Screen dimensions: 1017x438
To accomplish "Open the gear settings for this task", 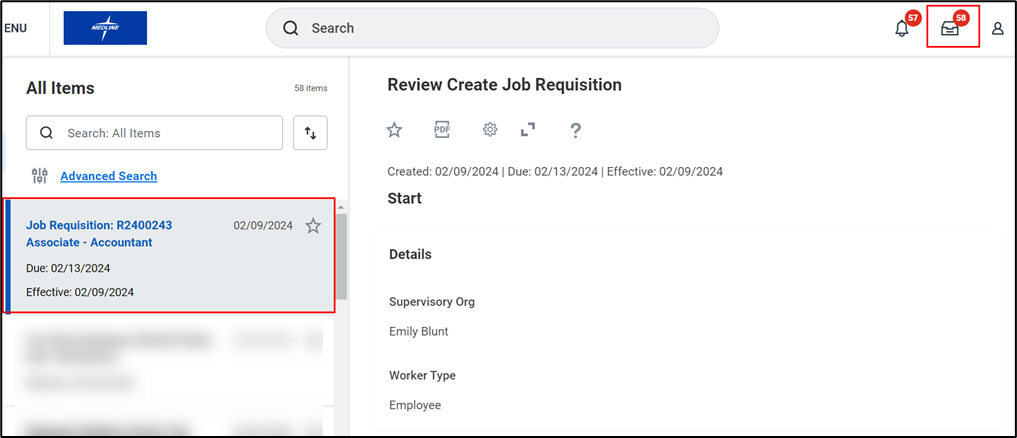I will [490, 129].
